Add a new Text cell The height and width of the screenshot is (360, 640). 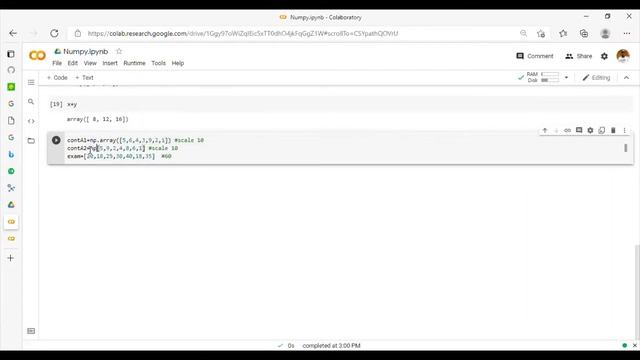[x=84, y=78]
